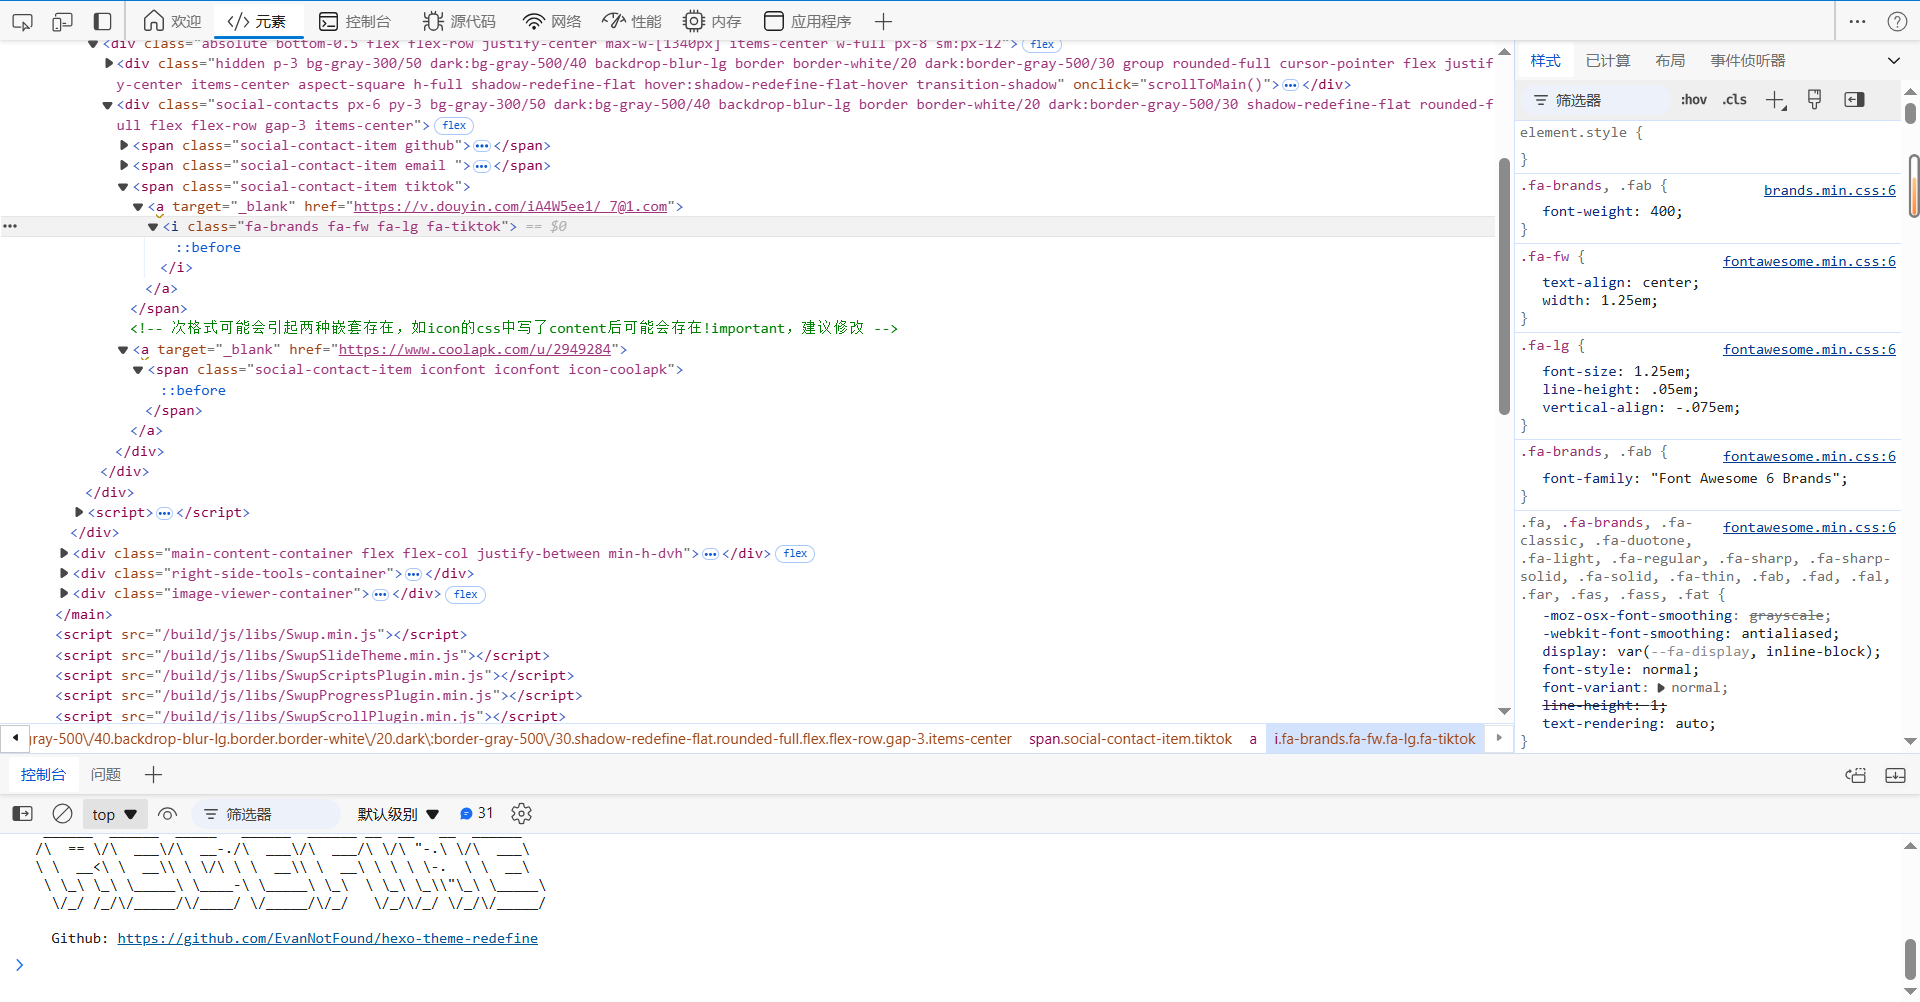
Task: Toggle the .cls class editor
Action: click(x=1734, y=100)
